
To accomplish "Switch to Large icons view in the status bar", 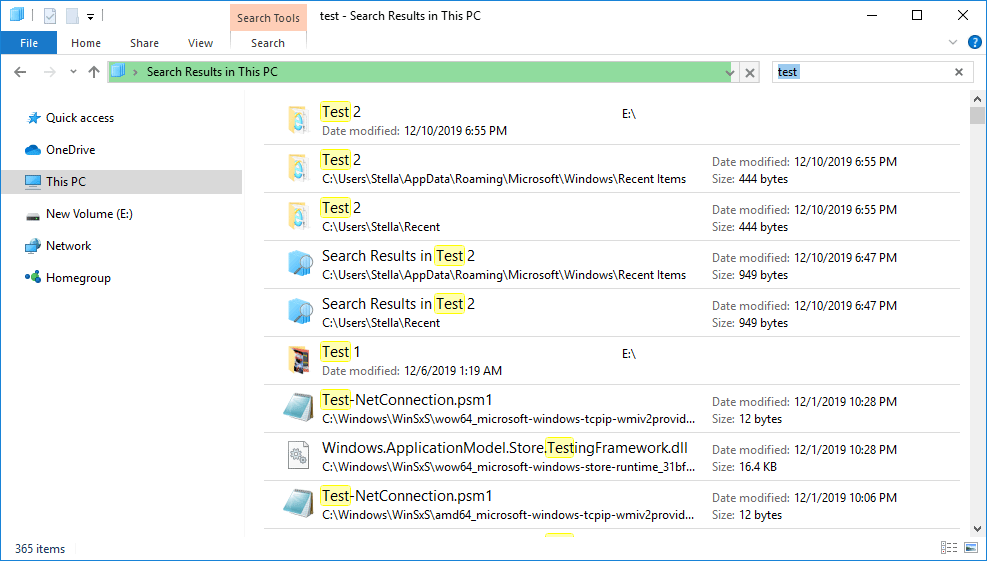I will pos(971,548).
